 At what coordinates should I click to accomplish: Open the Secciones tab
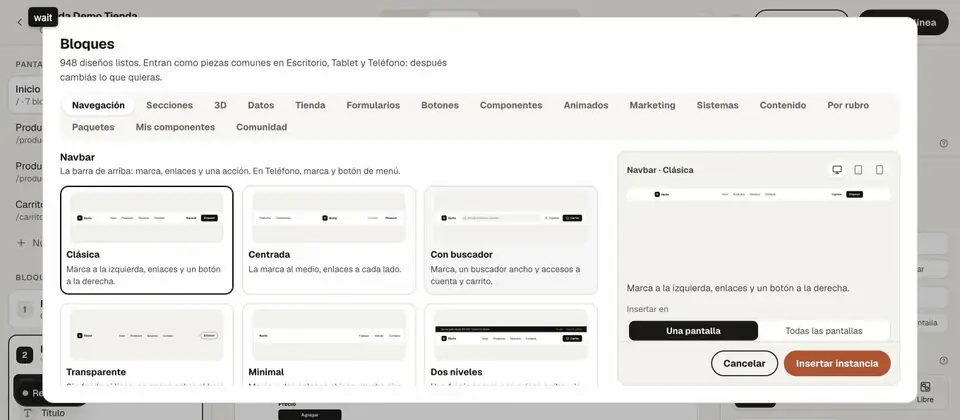tap(170, 105)
